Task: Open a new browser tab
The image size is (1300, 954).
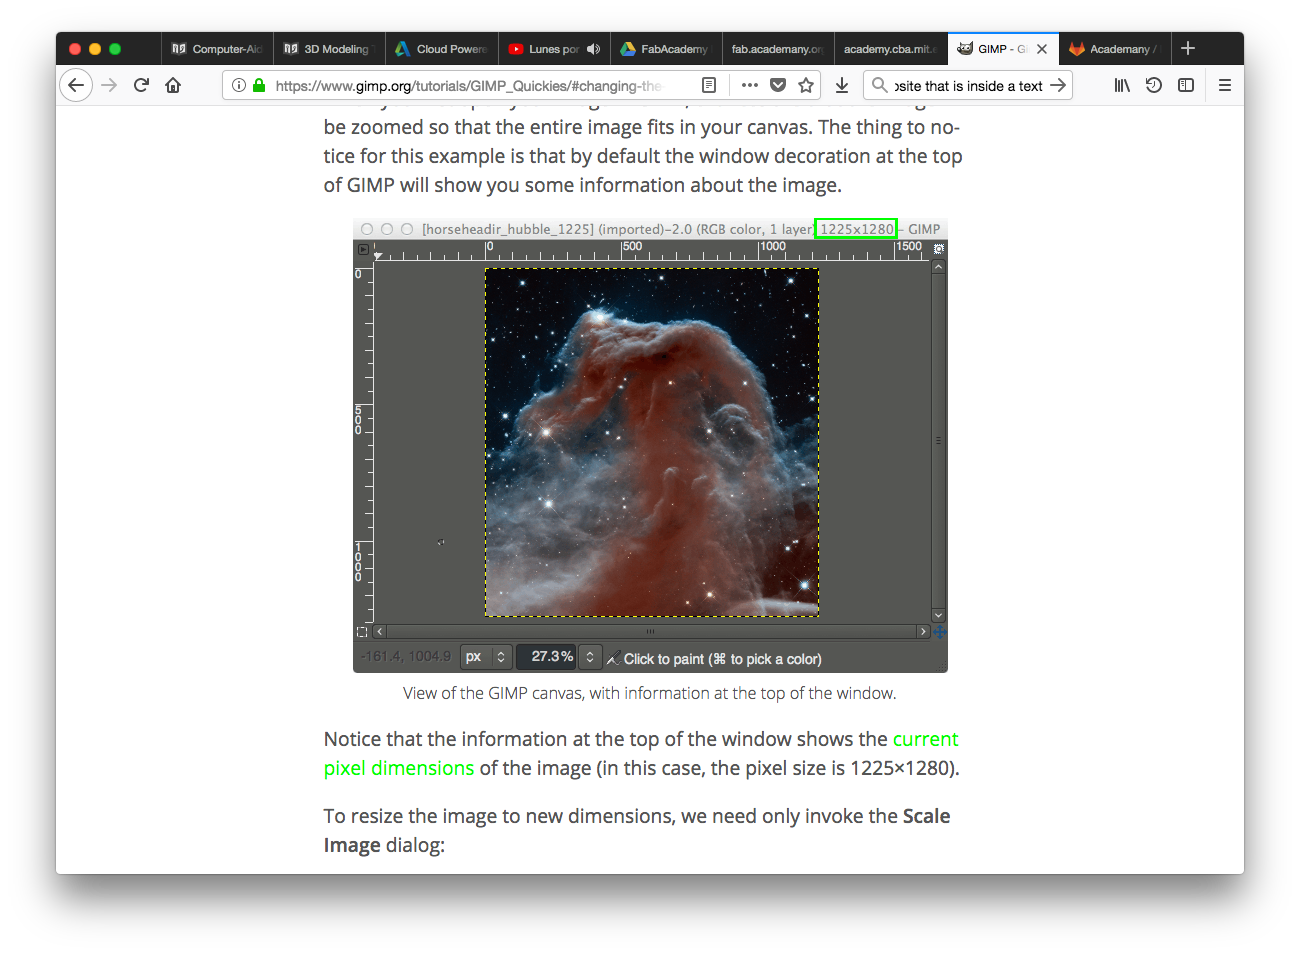Action: [1188, 48]
